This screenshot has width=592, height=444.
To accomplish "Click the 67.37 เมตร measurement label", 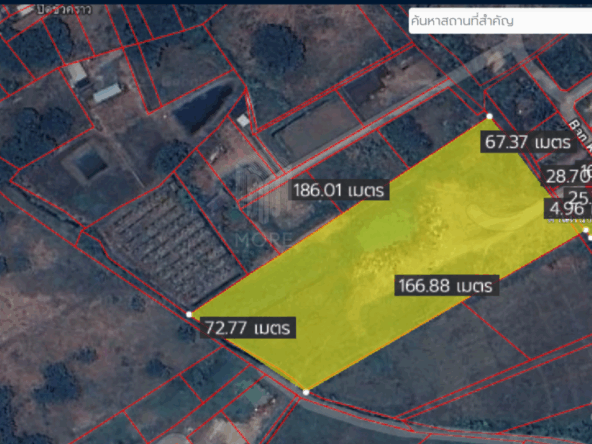I will (528, 142).
